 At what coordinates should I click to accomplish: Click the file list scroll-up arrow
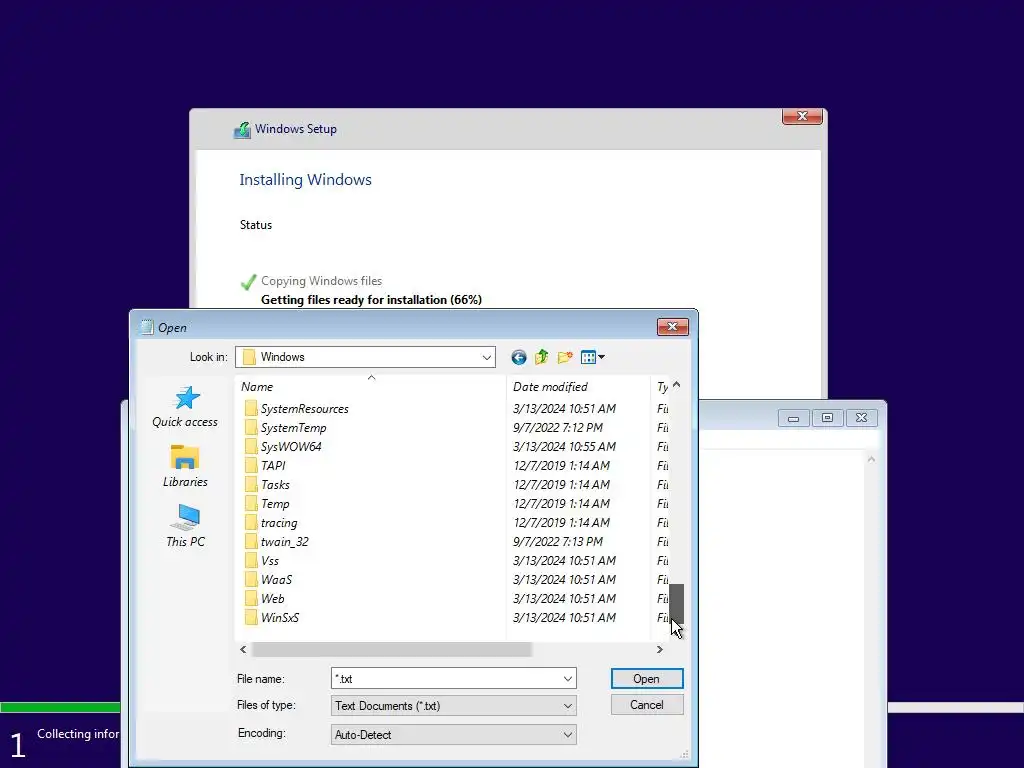tap(677, 385)
